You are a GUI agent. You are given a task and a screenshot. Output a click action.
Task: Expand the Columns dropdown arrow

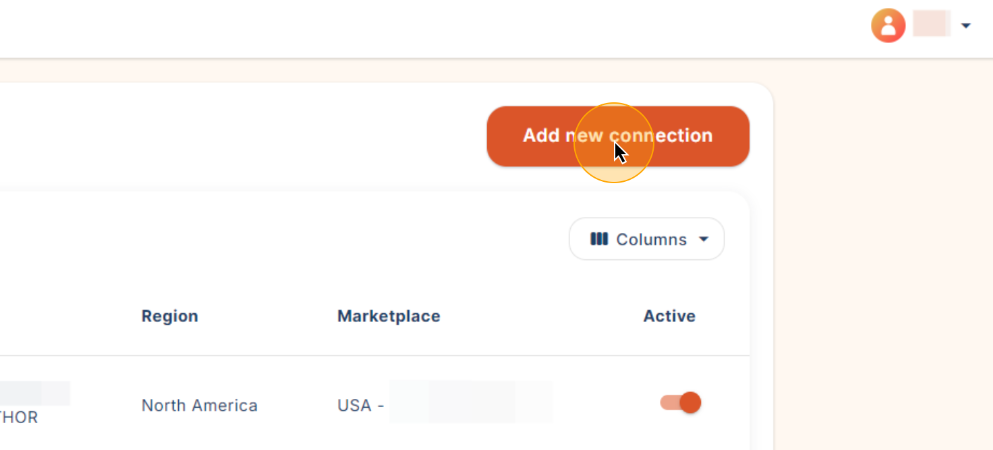coord(703,239)
